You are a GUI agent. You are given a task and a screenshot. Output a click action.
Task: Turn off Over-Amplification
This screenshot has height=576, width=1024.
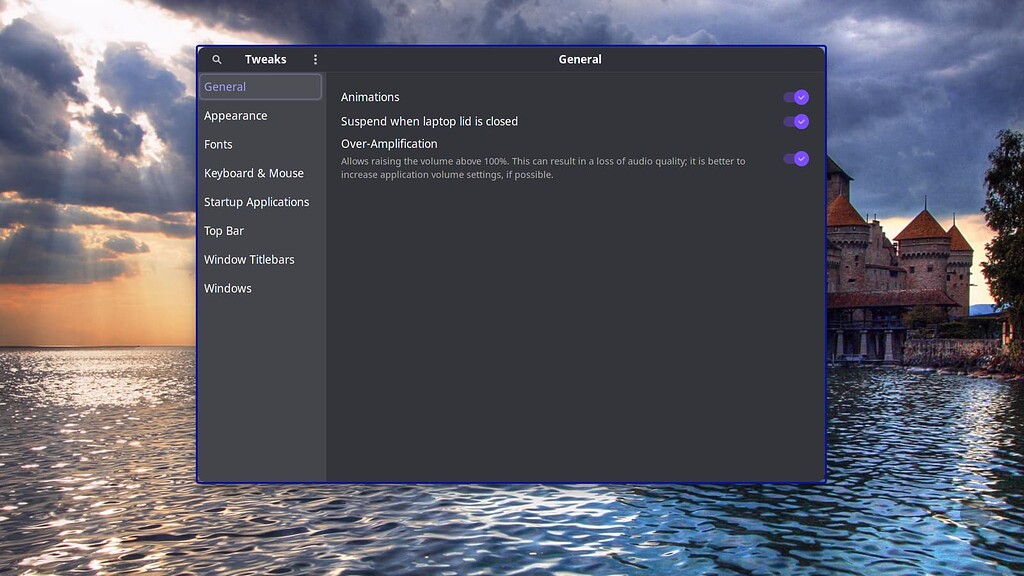[x=798, y=159]
